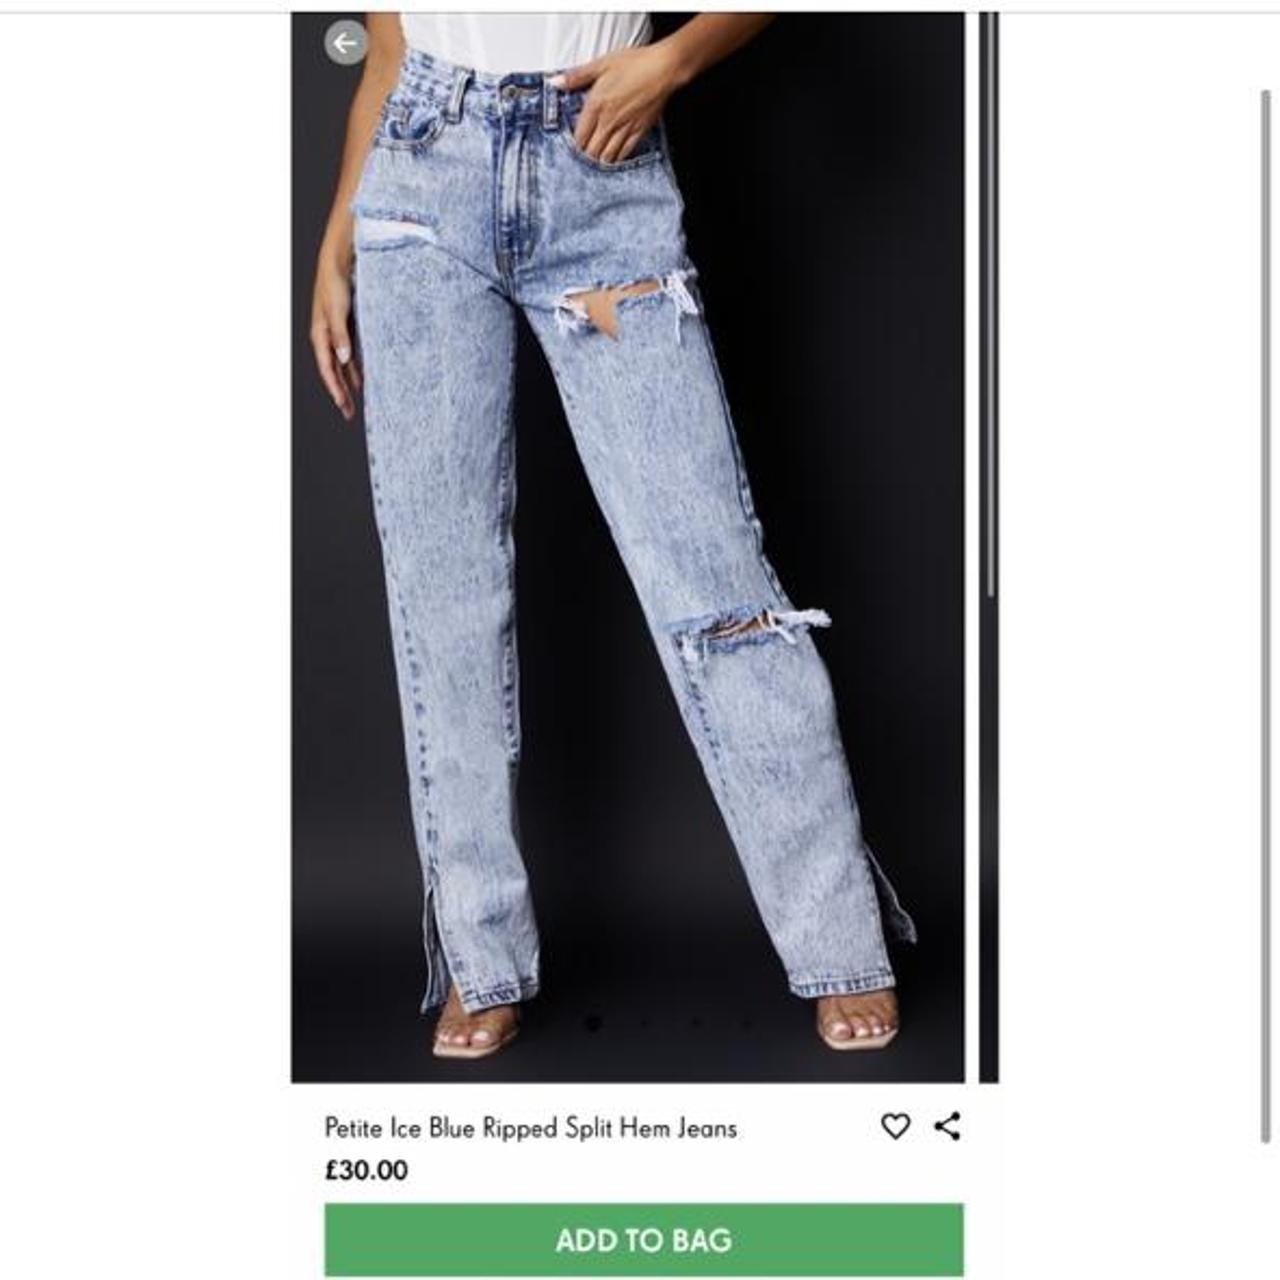Screen dimensions: 1280x1280
Task: Click the ADD TO BAG button
Action: (644, 1240)
